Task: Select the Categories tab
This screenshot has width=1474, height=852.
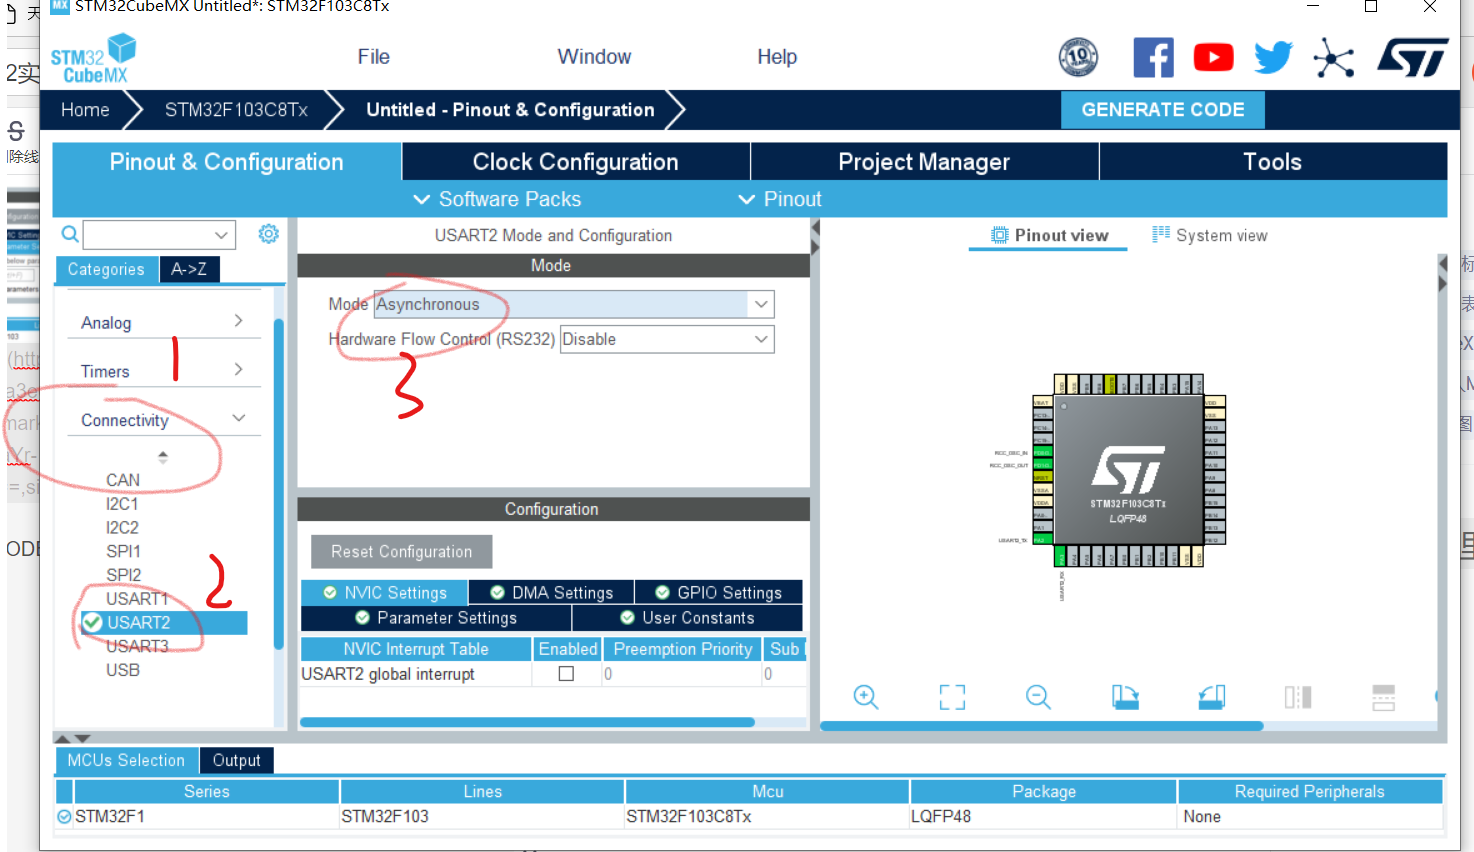Action: click(106, 269)
